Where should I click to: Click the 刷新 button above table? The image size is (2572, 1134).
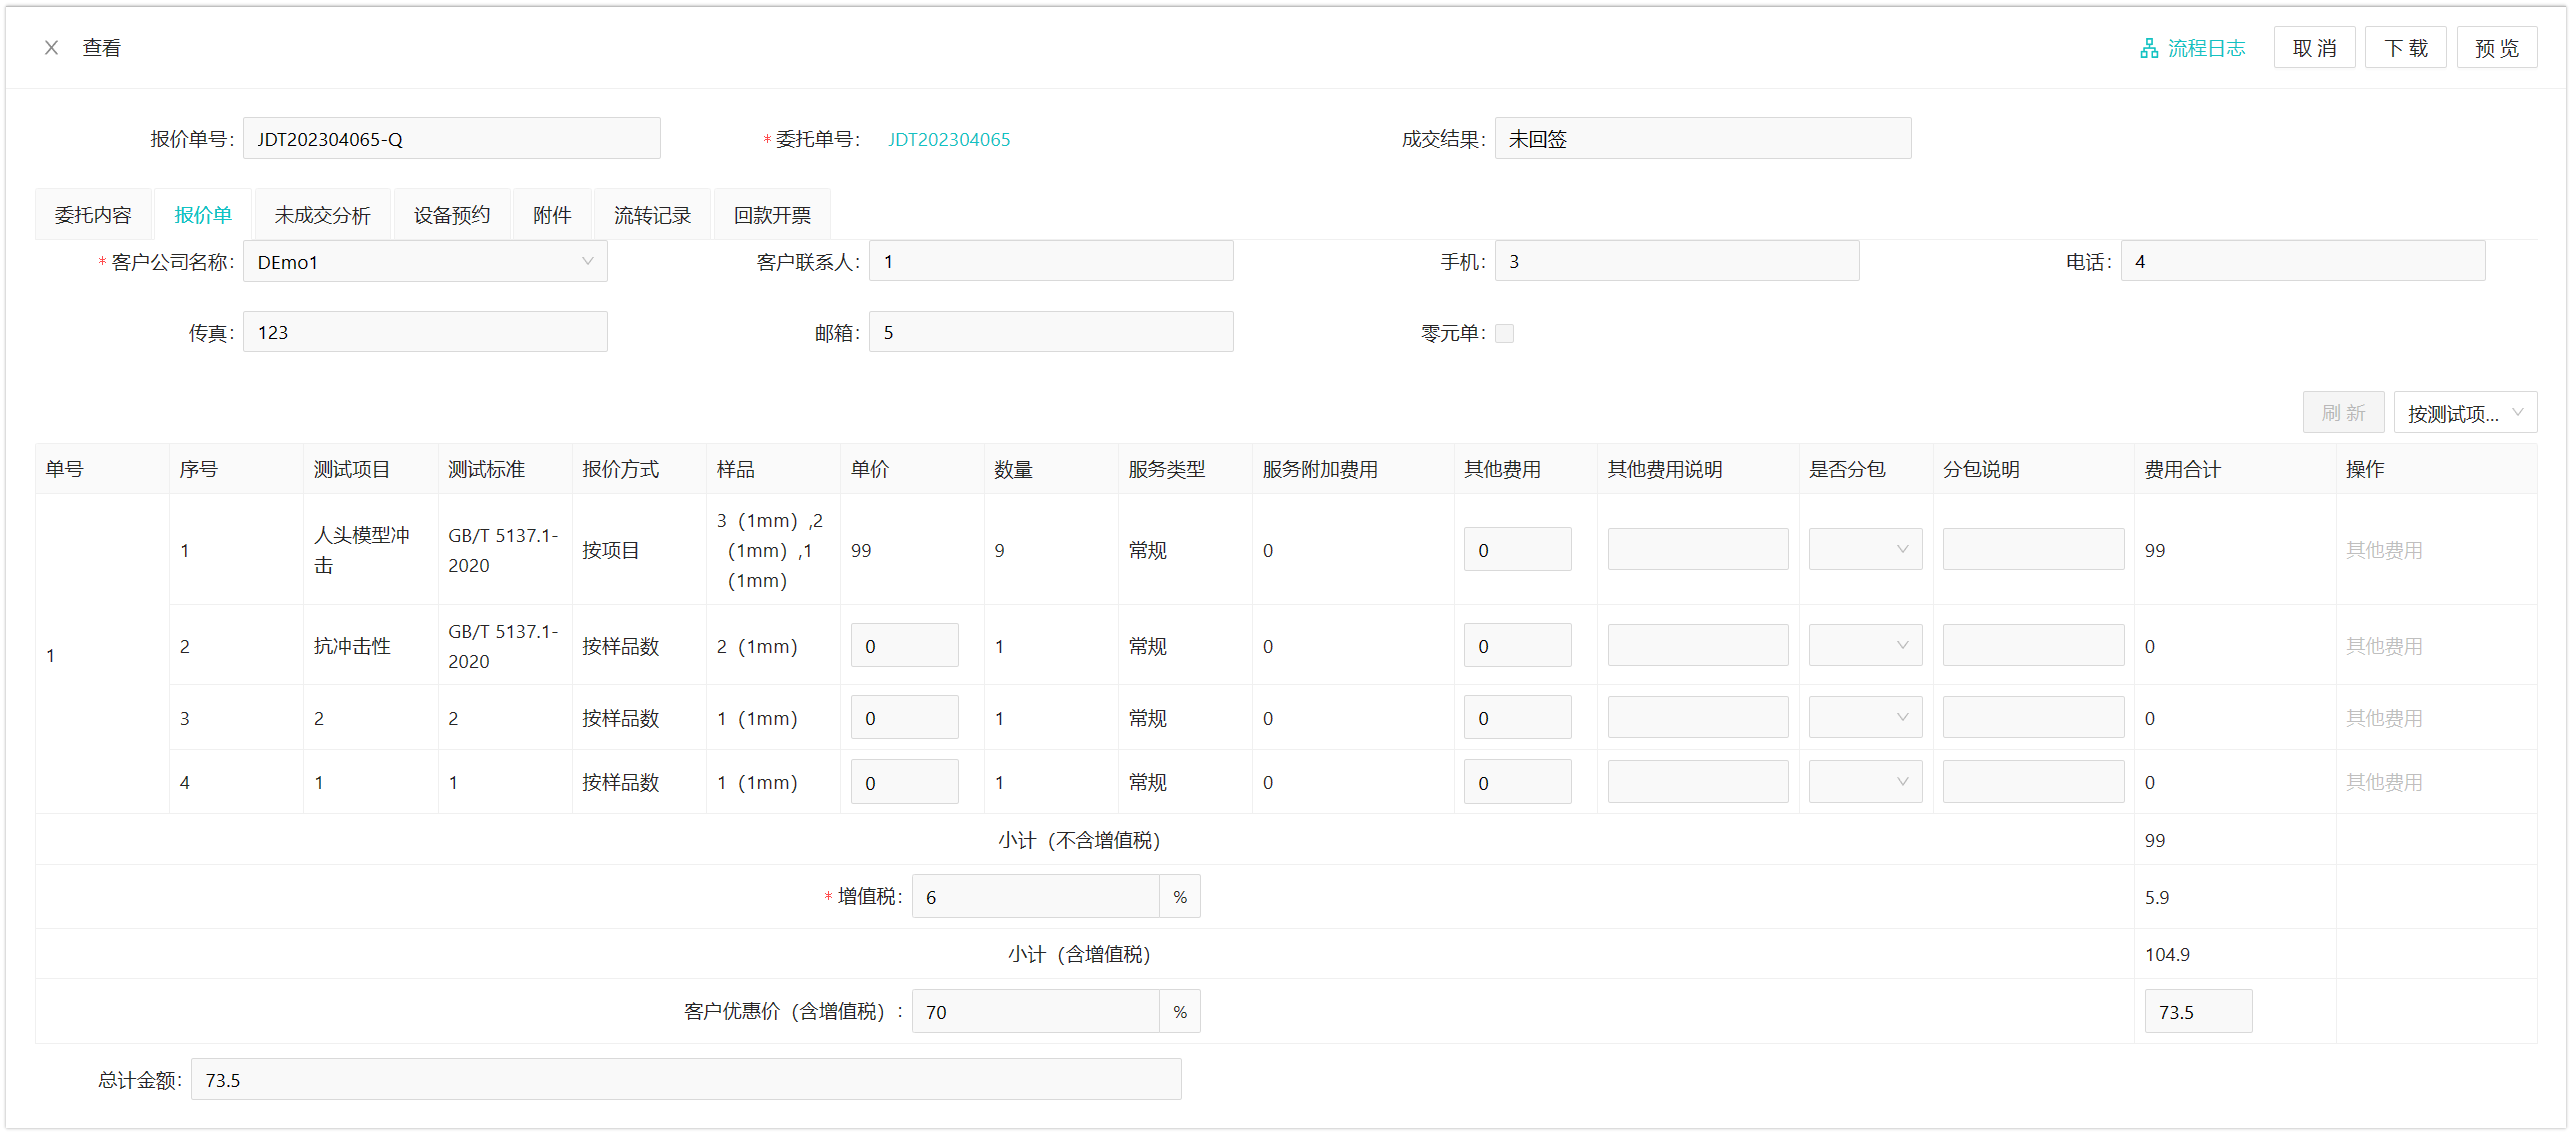(2343, 413)
